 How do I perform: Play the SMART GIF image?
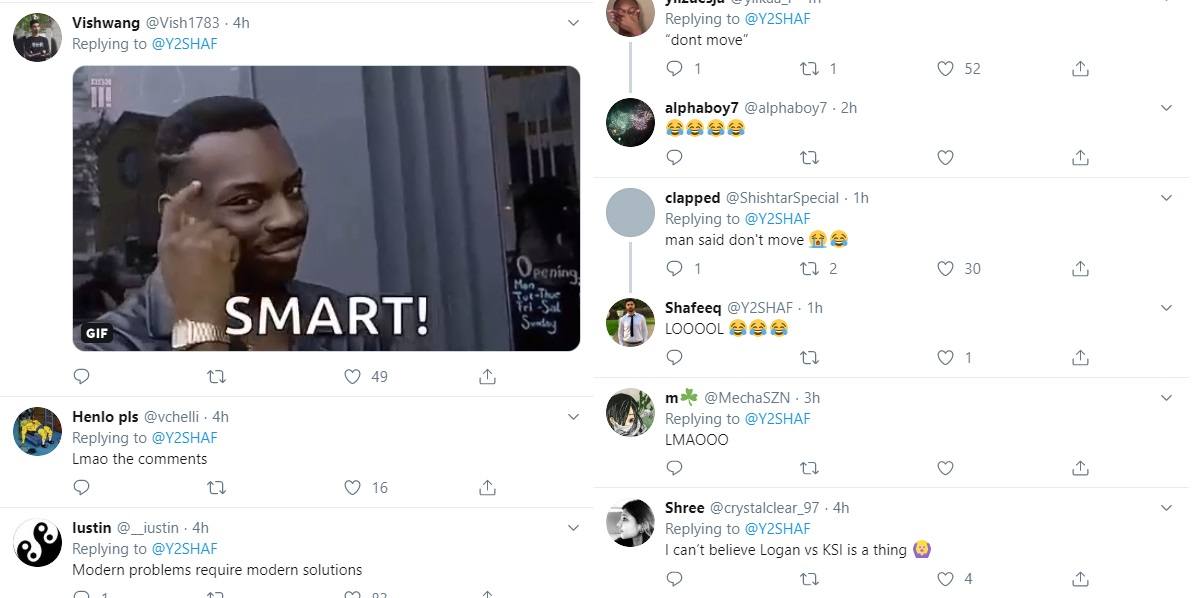pos(326,208)
